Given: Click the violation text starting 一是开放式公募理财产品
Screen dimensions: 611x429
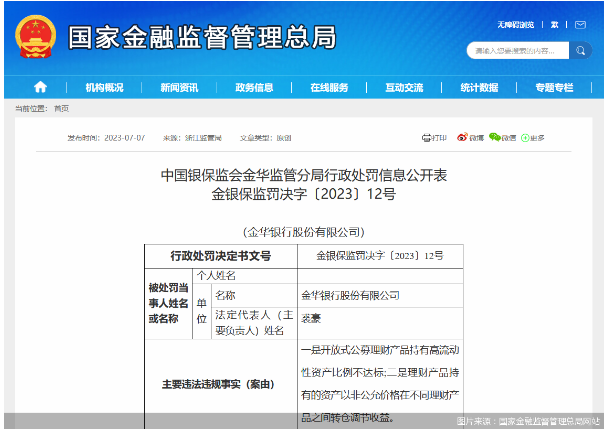Looking at the screenshot, I should pos(380,384).
